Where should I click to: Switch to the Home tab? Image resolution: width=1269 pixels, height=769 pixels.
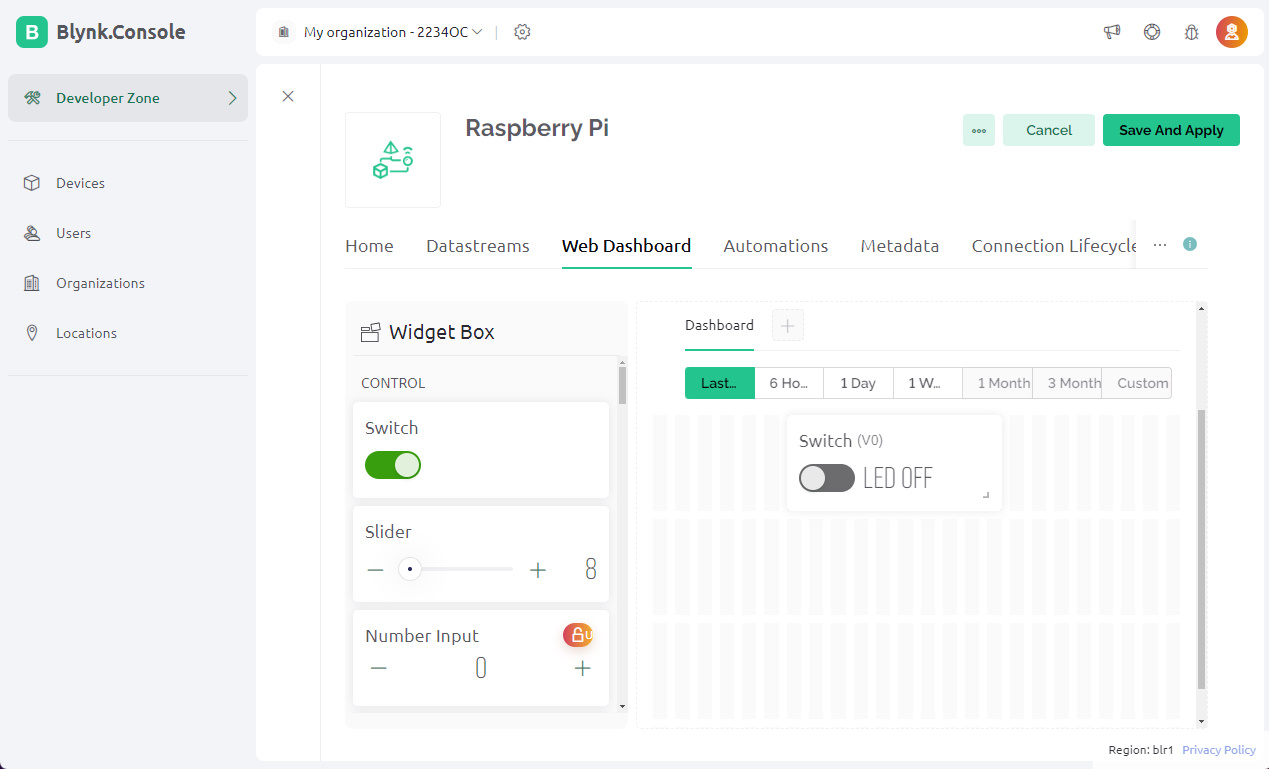pyautogui.click(x=369, y=246)
